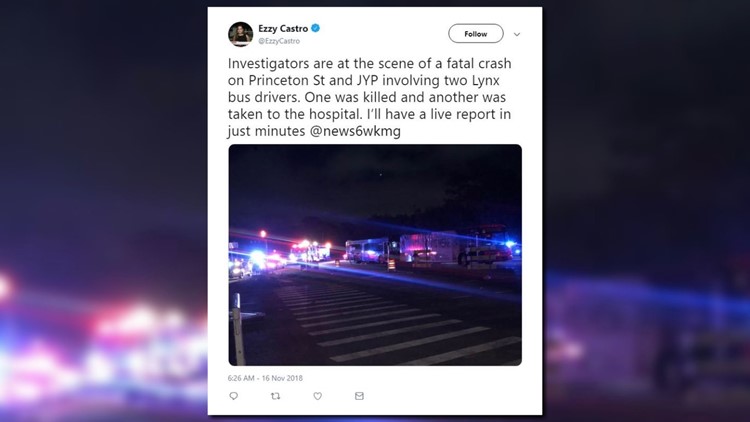Image resolution: width=750 pixels, height=422 pixels.
Task: Click the word 'hospital' in tweet
Action: pos(335,114)
